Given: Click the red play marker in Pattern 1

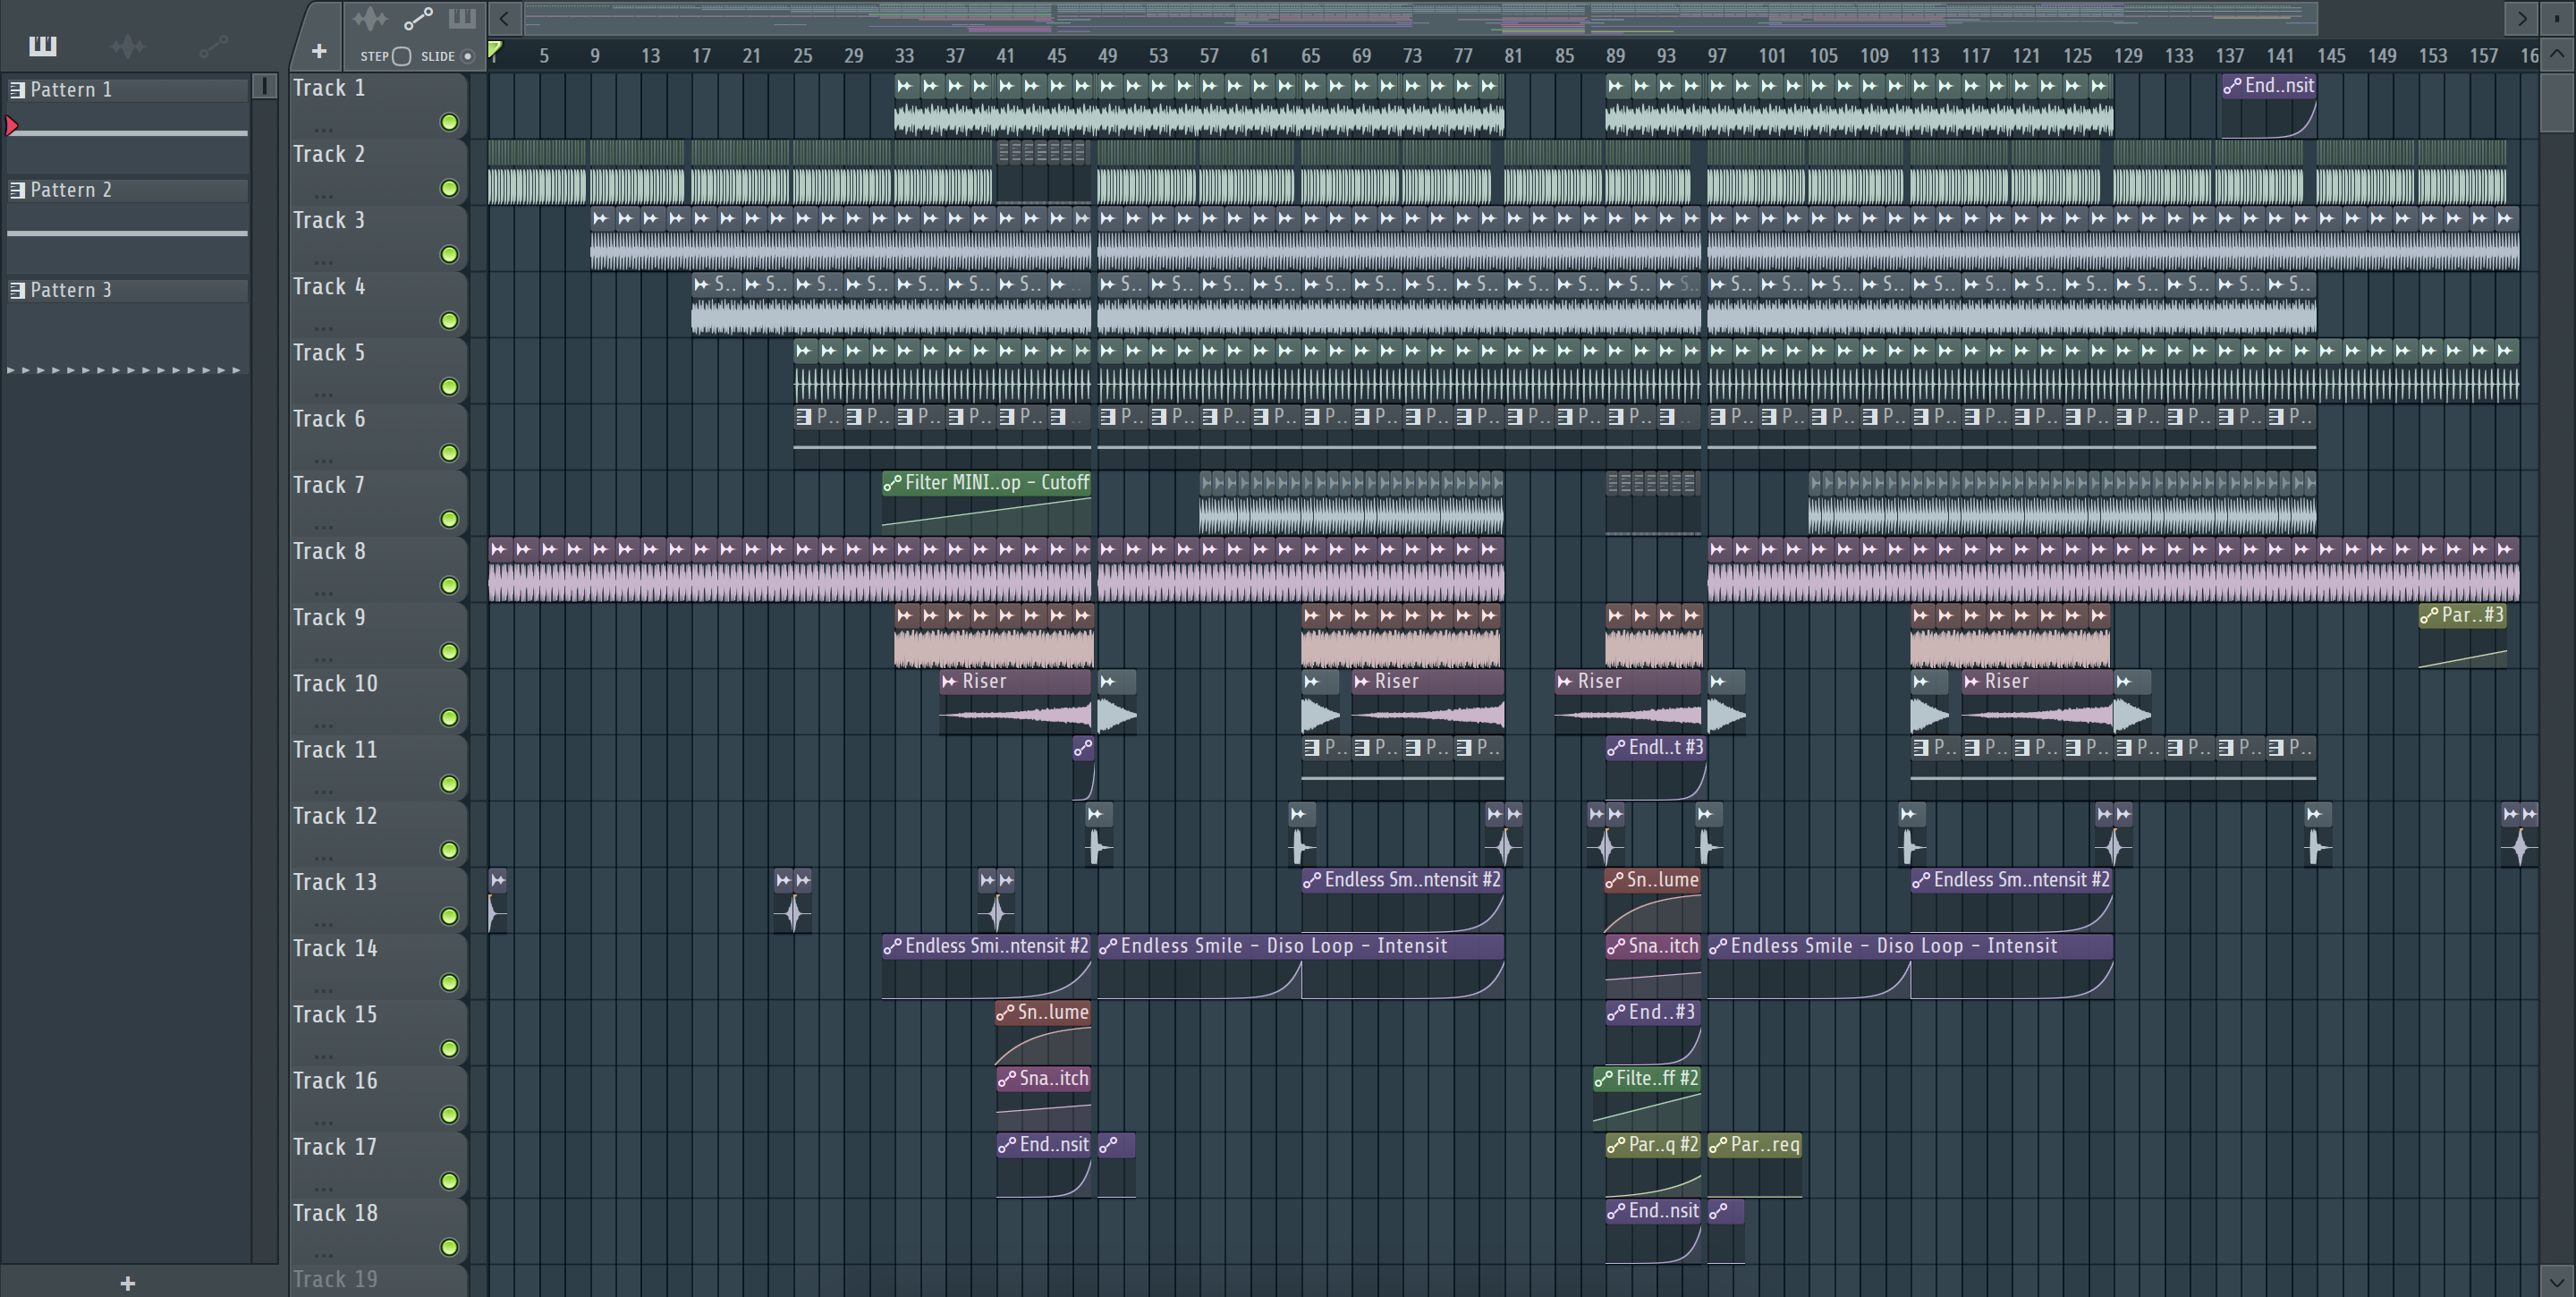Looking at the screenshot, I should click(x=12, y=126).
